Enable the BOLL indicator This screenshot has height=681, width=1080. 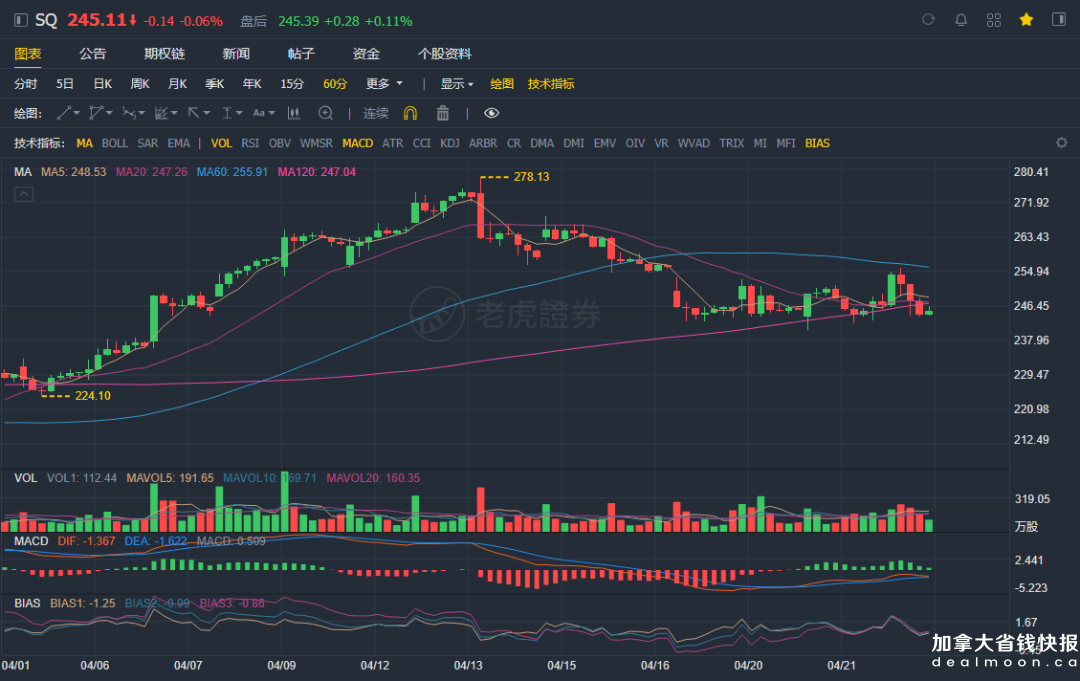(115, 143)
